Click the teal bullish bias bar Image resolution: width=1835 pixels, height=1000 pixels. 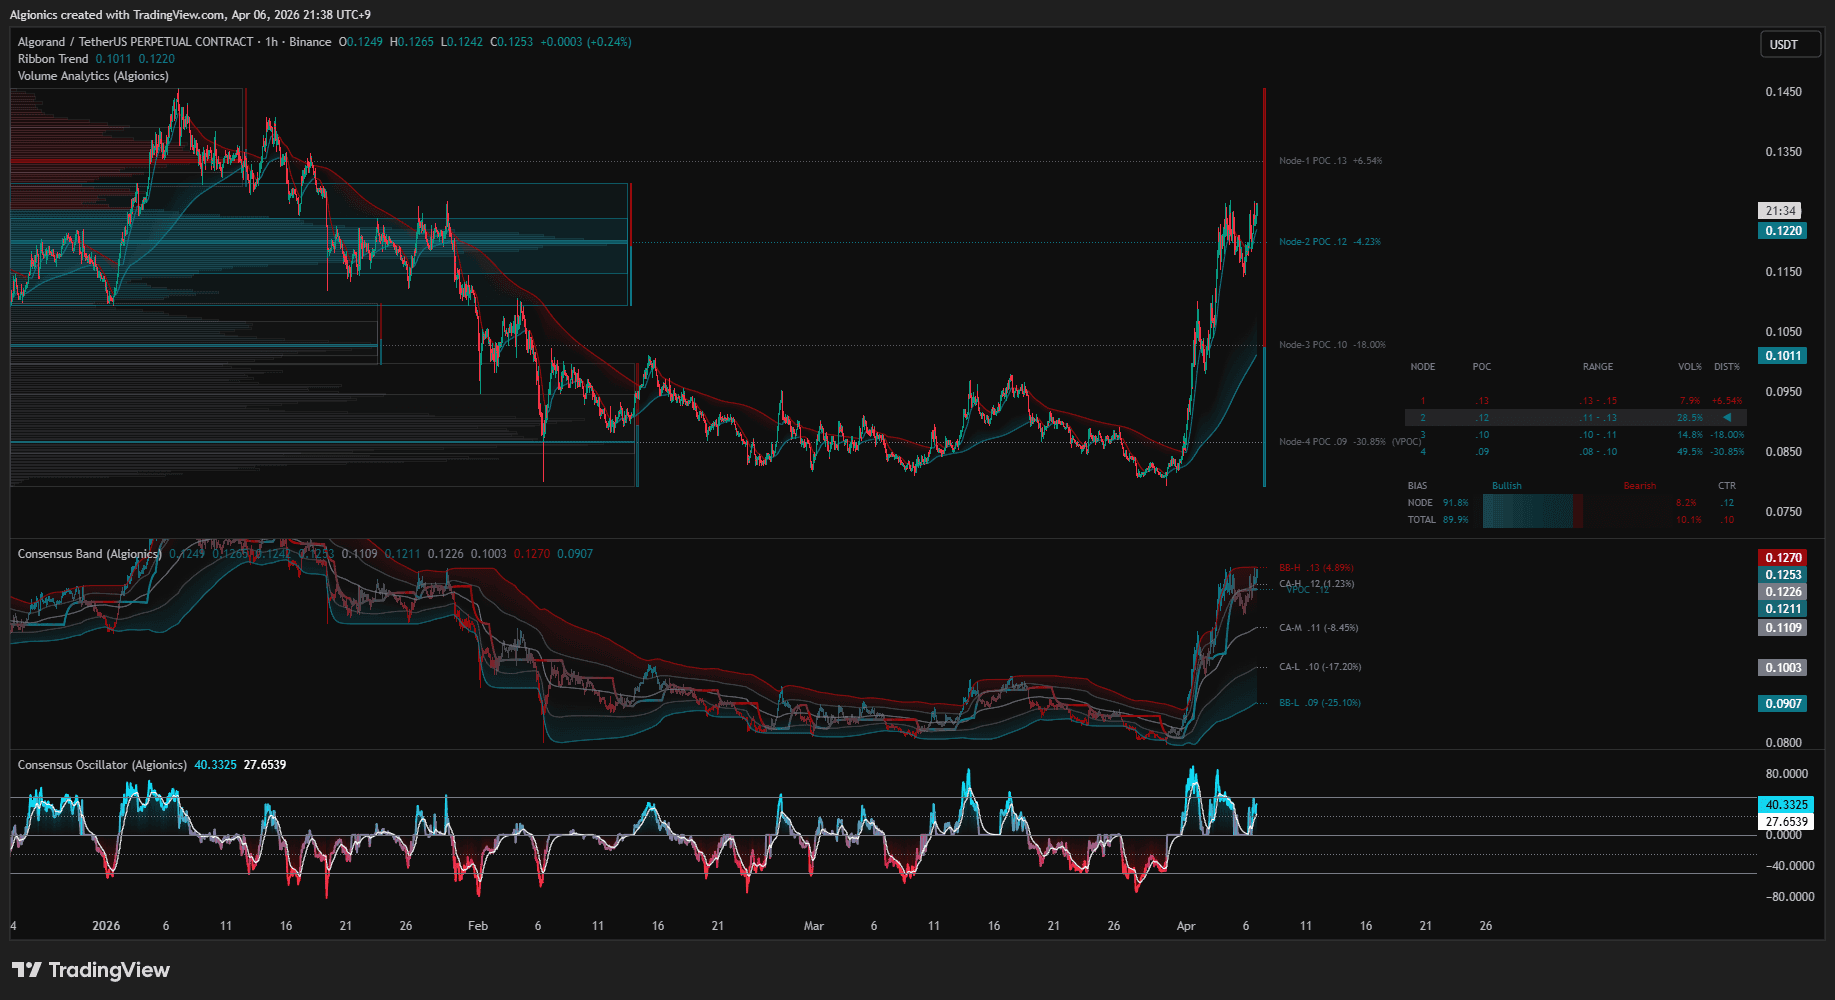click(1528, 511)
